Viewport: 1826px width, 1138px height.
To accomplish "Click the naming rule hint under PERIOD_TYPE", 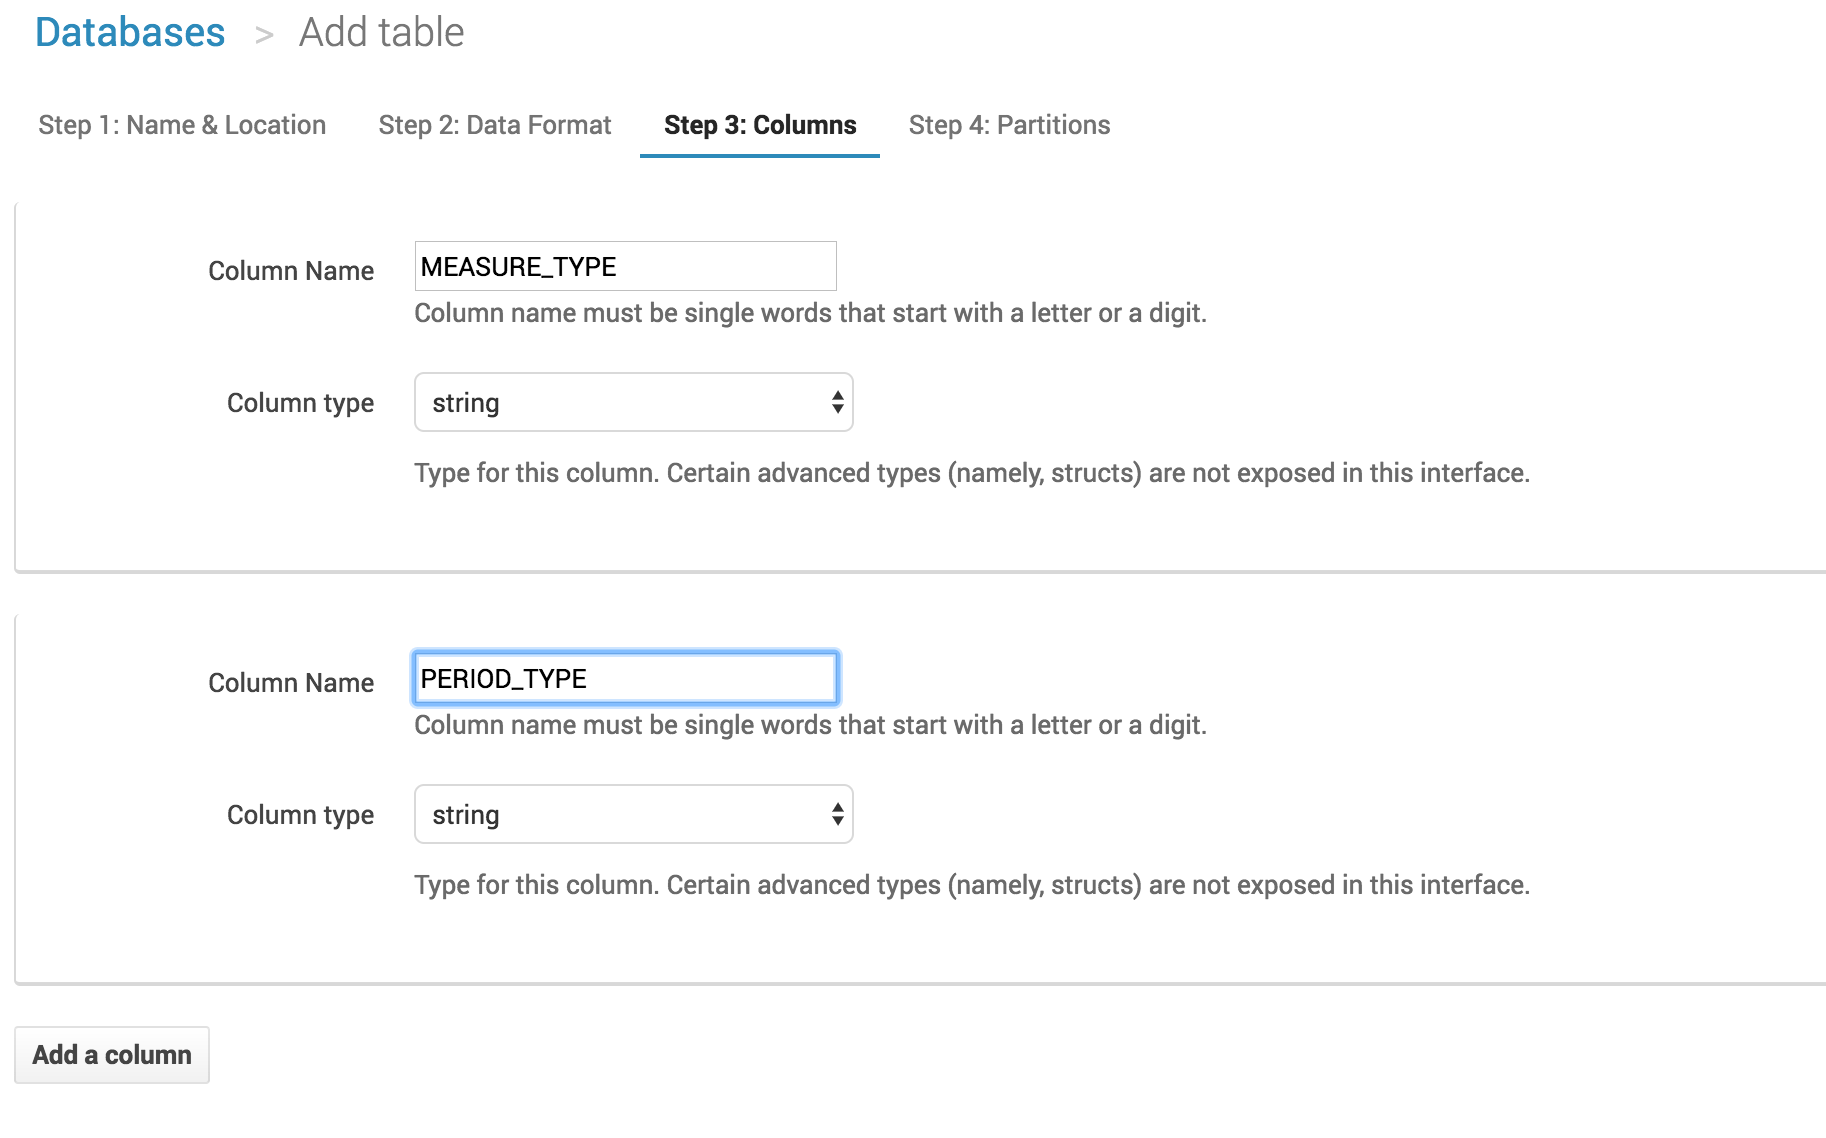I will (x=810, y=725).
